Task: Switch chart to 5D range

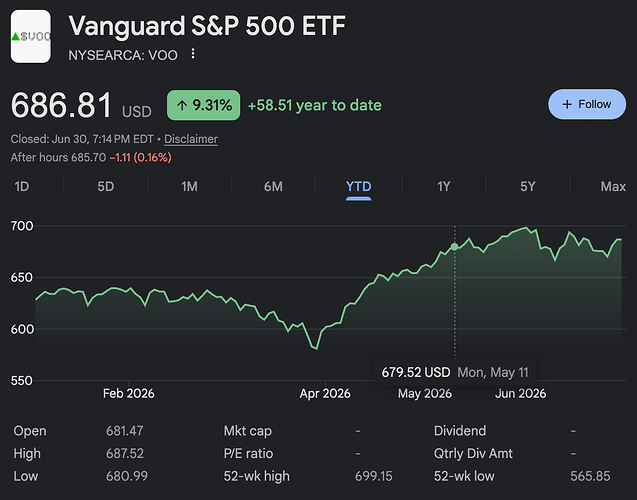Action: pyautogui.click(x=106, y=186)
